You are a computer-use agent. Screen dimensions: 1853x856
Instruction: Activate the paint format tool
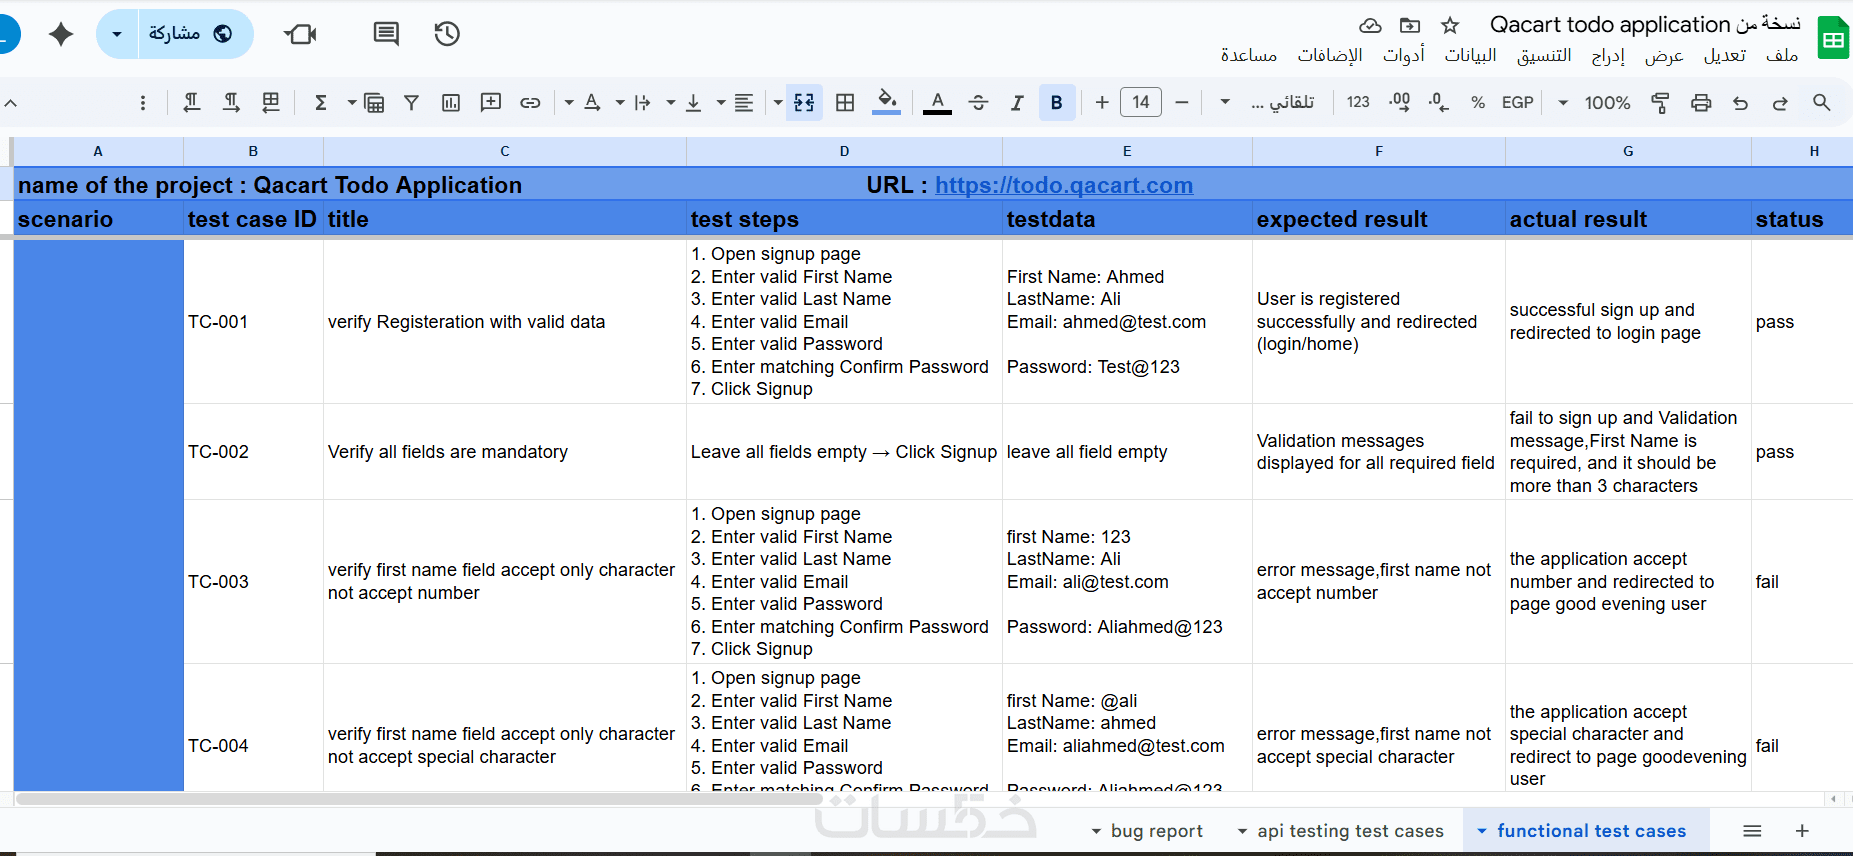tap(1660, 102)
